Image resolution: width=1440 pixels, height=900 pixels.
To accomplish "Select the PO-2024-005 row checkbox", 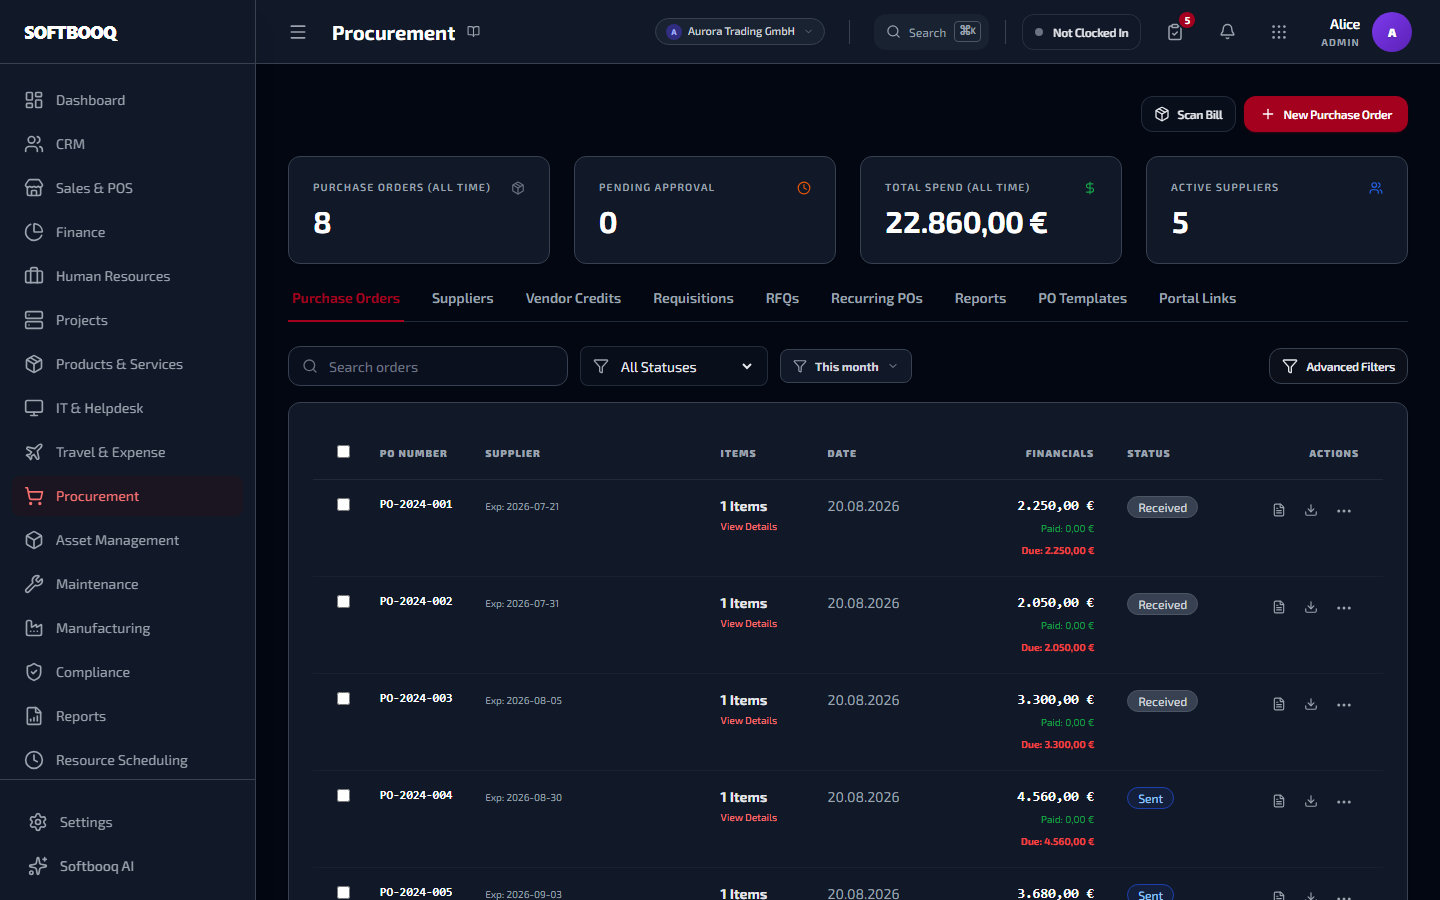I will pos(343,892).
